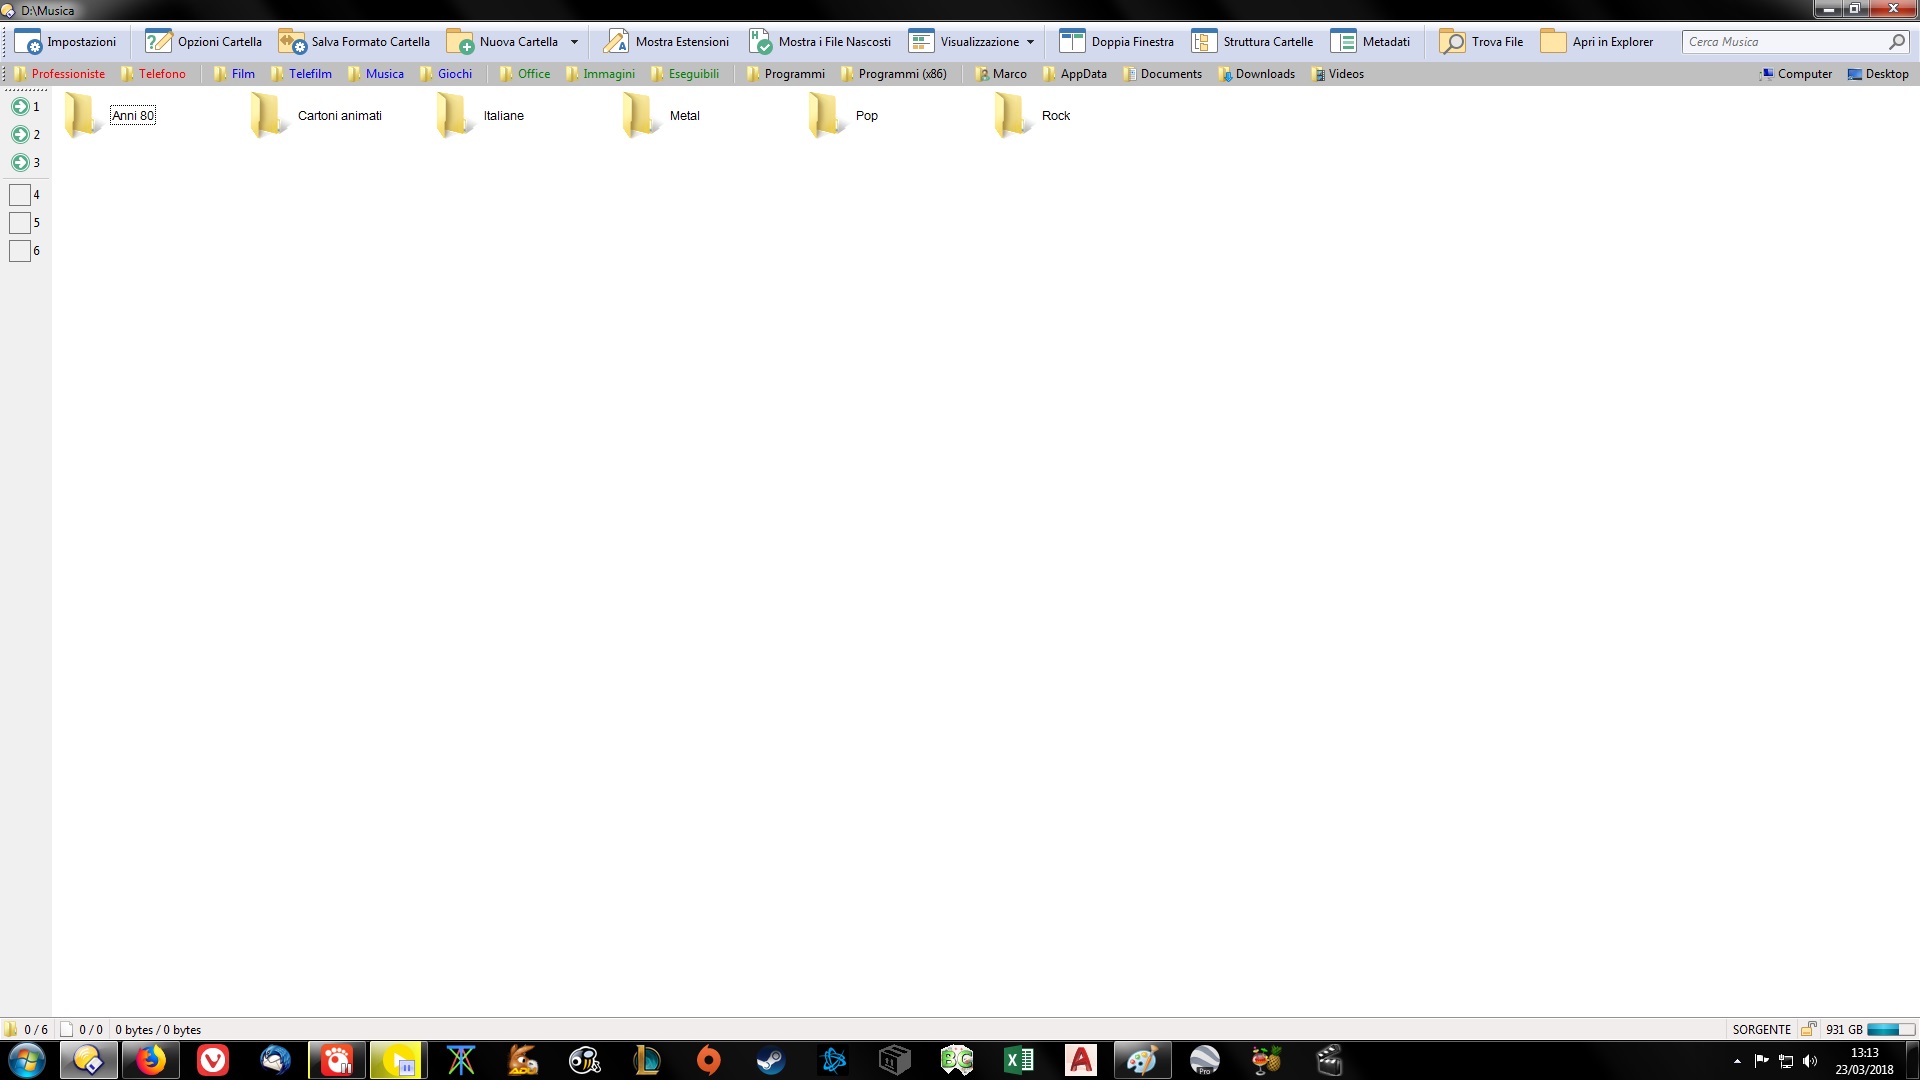Open Opzioni Cartella folder options
Screen dimensions: 1920x1080
[x=204, y=42]
